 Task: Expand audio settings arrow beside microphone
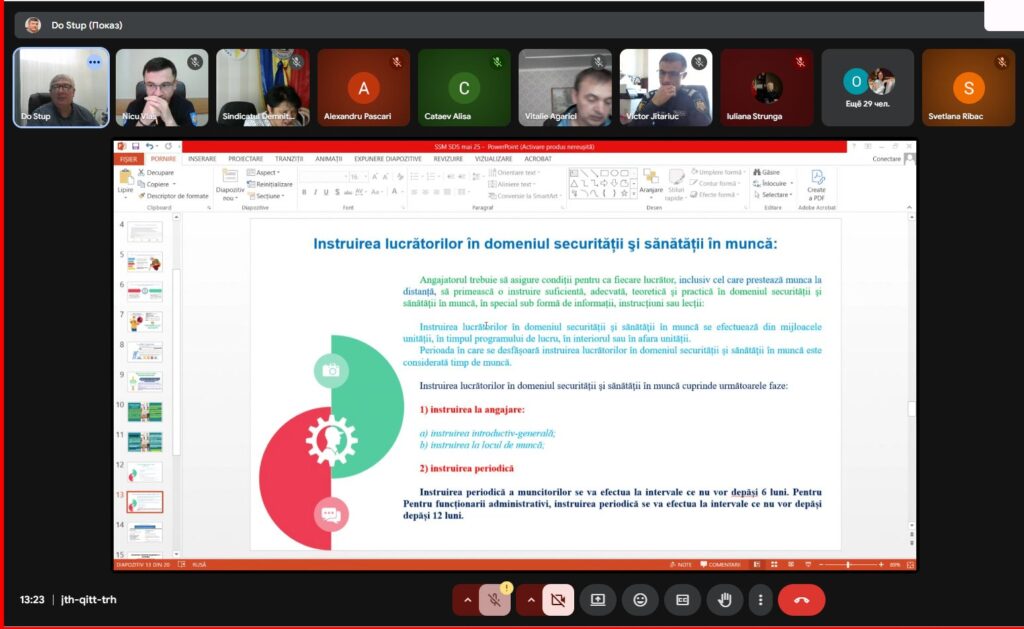(466, 600)
